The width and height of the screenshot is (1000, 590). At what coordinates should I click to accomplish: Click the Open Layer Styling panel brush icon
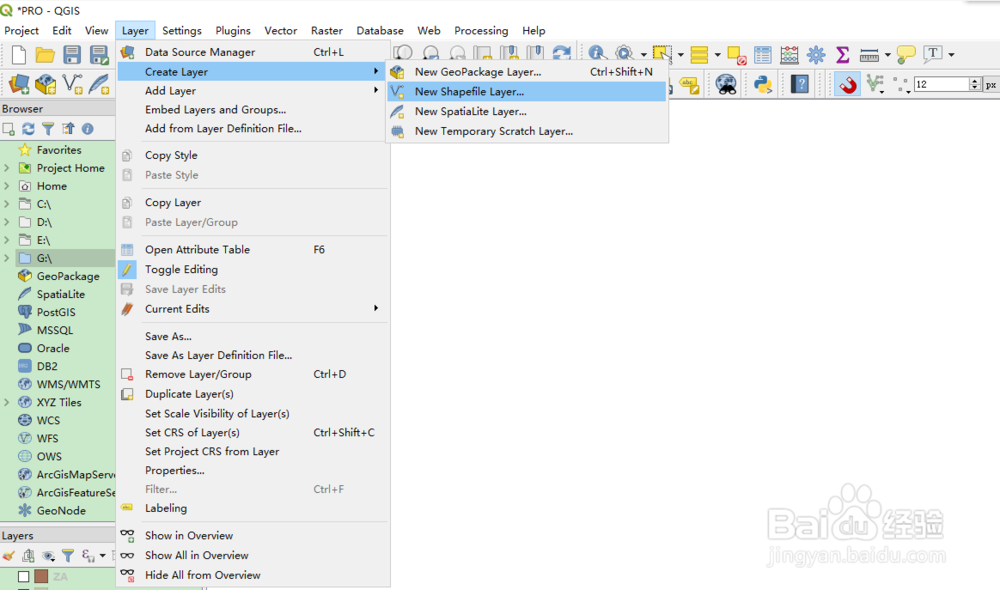tap(8, 556)
